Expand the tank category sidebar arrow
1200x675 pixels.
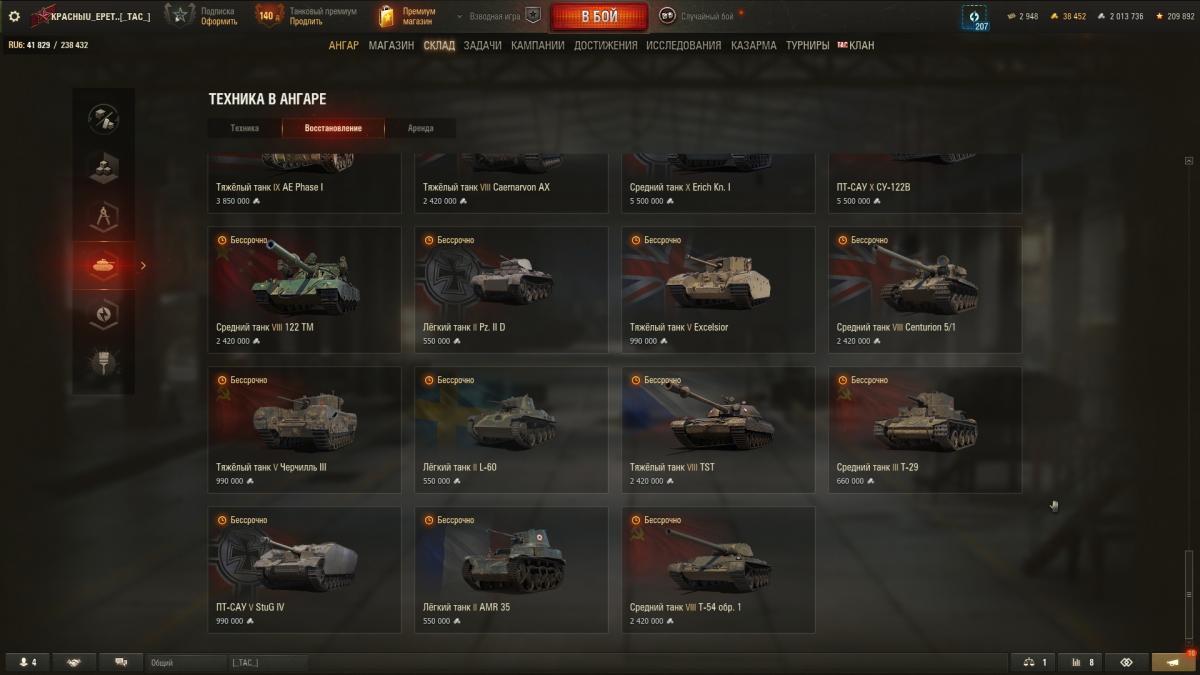tap(143, 265)
